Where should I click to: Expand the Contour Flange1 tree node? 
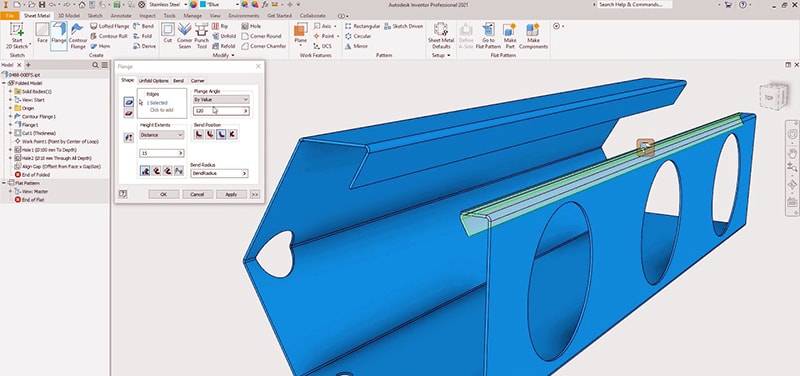tap(10, 116)
